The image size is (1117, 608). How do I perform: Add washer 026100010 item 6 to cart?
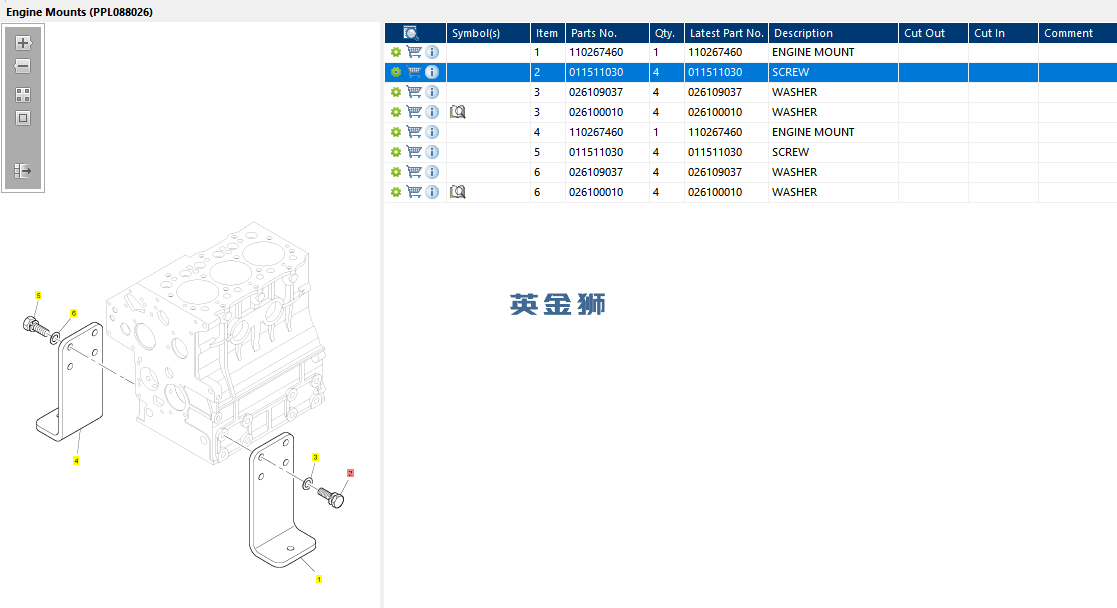pyautogui.click(x=414, y=192)
